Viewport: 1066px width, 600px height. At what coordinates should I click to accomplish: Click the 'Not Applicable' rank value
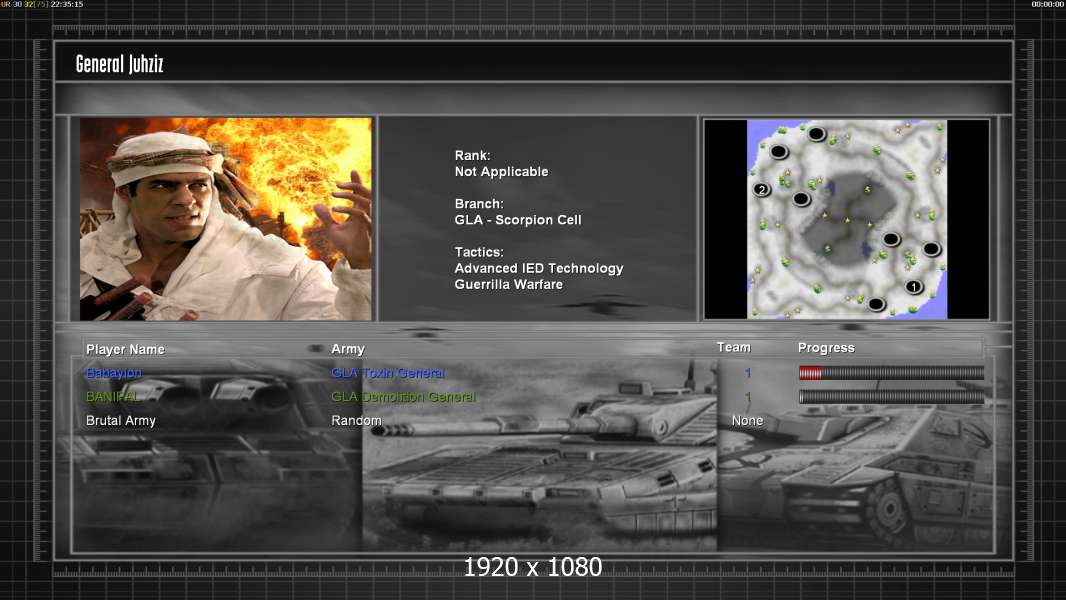point(501,172)
